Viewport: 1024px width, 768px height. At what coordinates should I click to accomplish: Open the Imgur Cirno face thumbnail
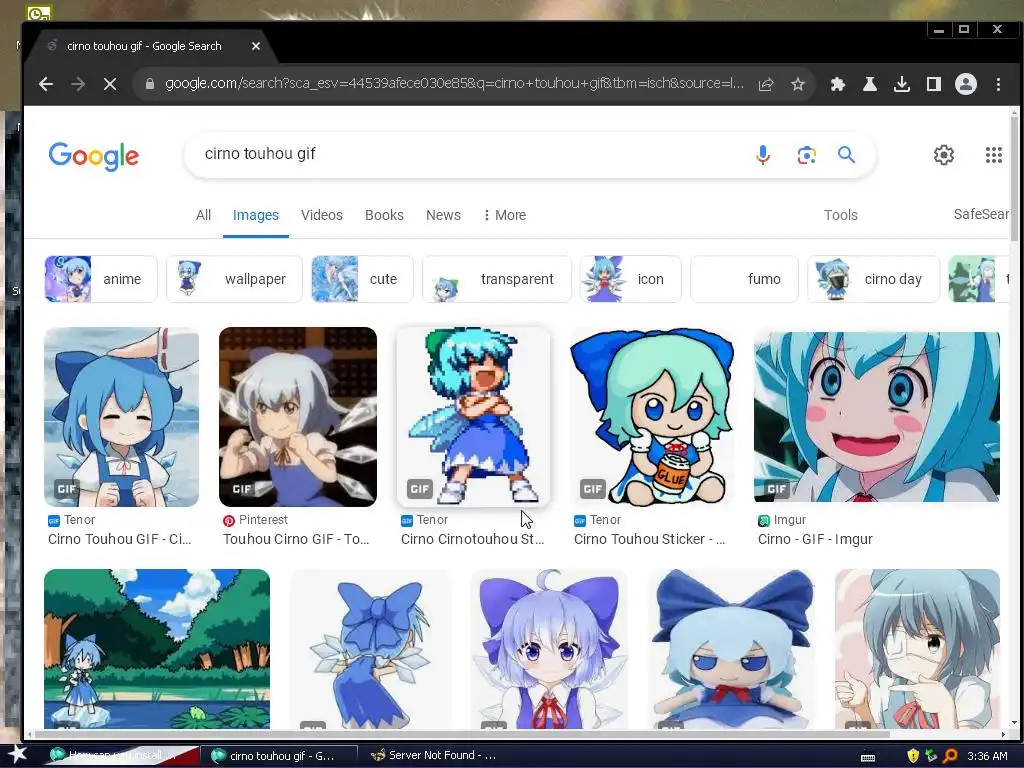tap(876, 417)
